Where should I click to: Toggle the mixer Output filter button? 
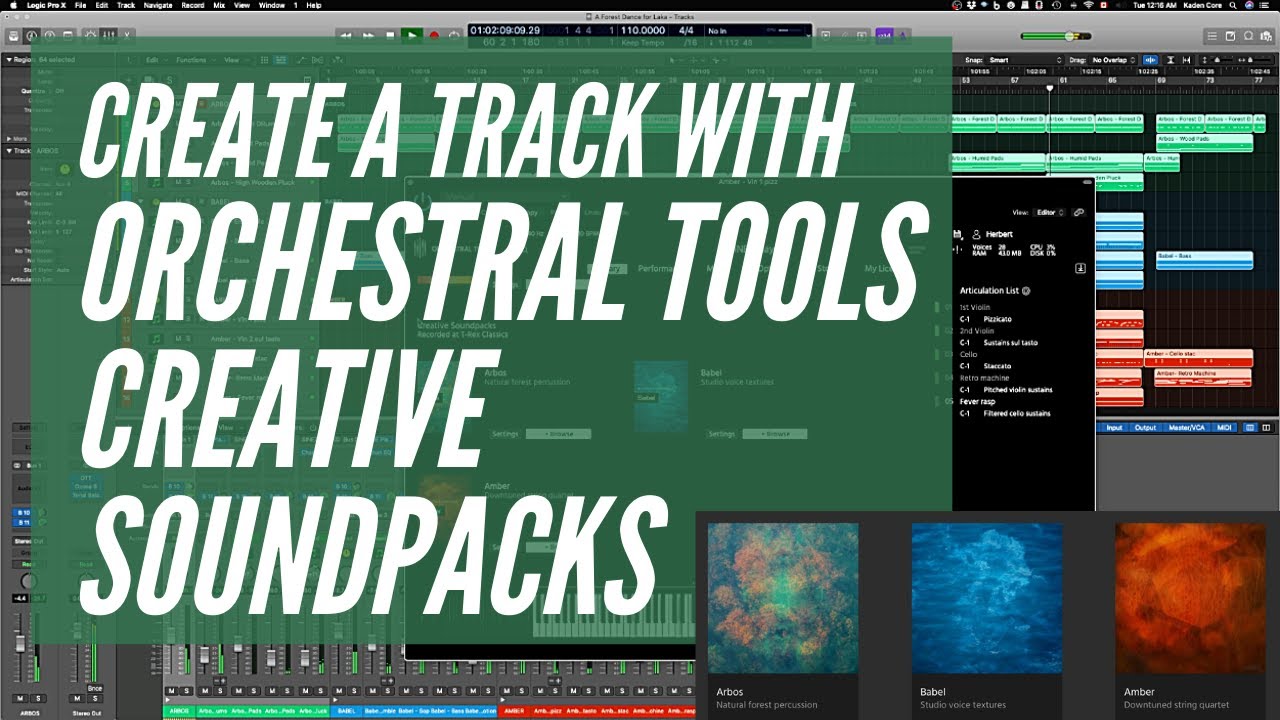(1145, 427)
